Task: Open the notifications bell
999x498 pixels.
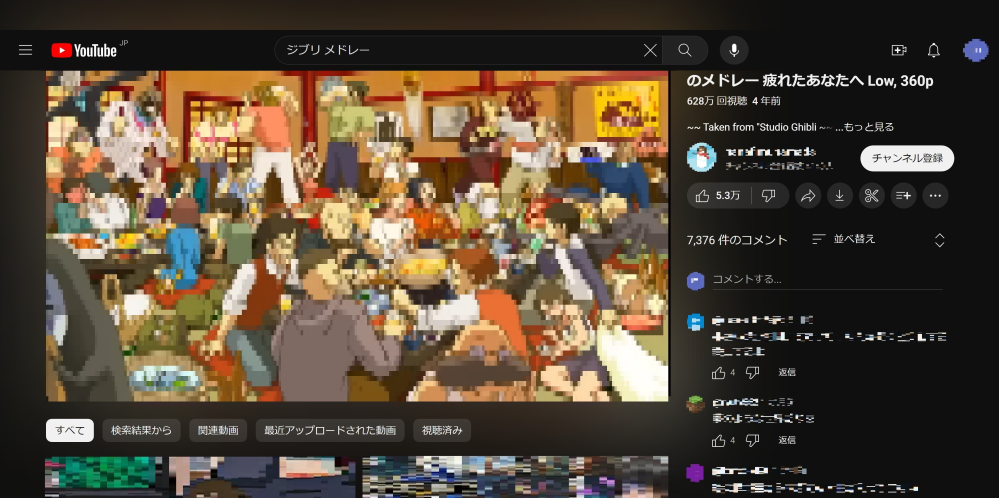Action: (x=933, y=50)
